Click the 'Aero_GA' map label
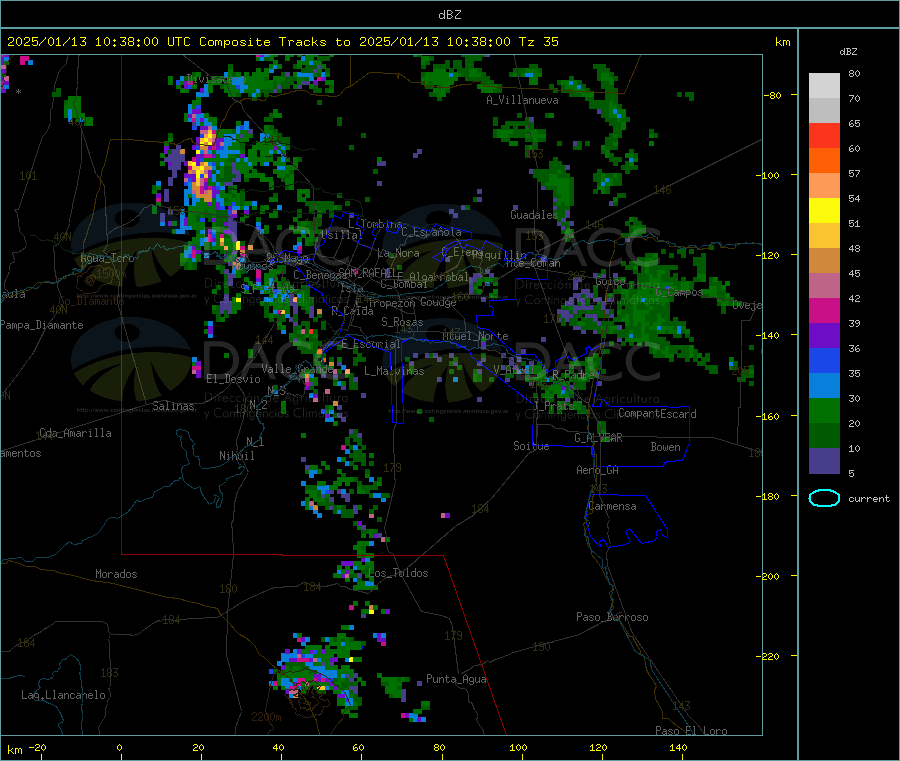This screenshot has width=900, height=761. pyautogui.click(x=598, y=470)
